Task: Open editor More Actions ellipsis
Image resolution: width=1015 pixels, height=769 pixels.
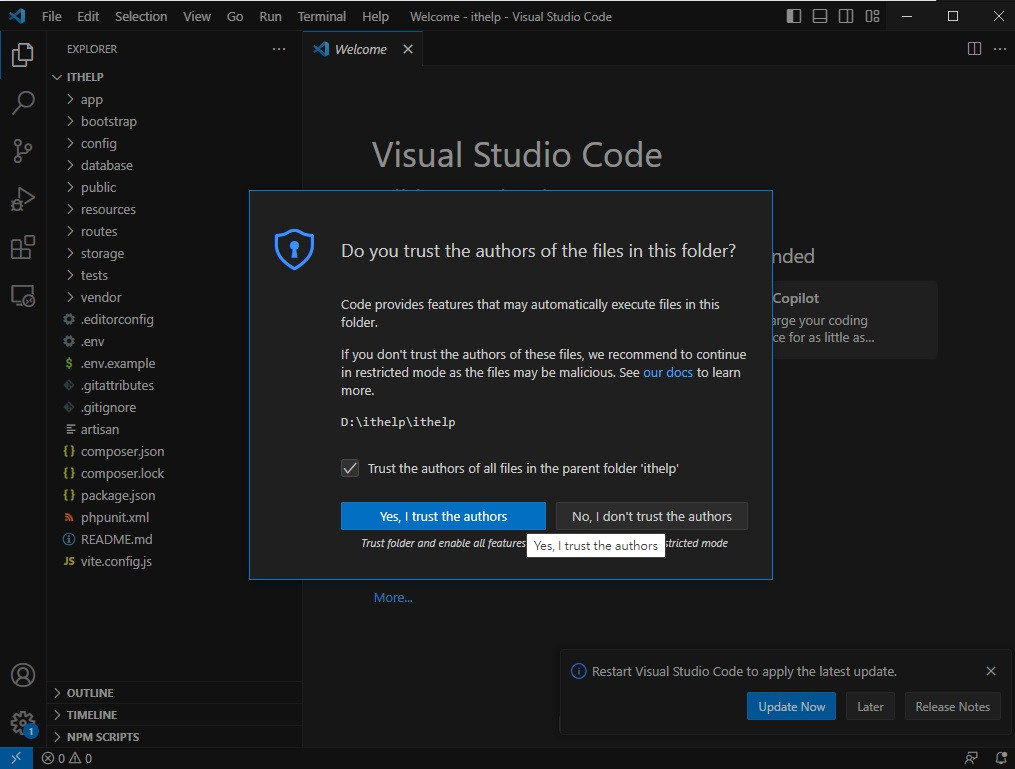Action: [x=999, y=49]
